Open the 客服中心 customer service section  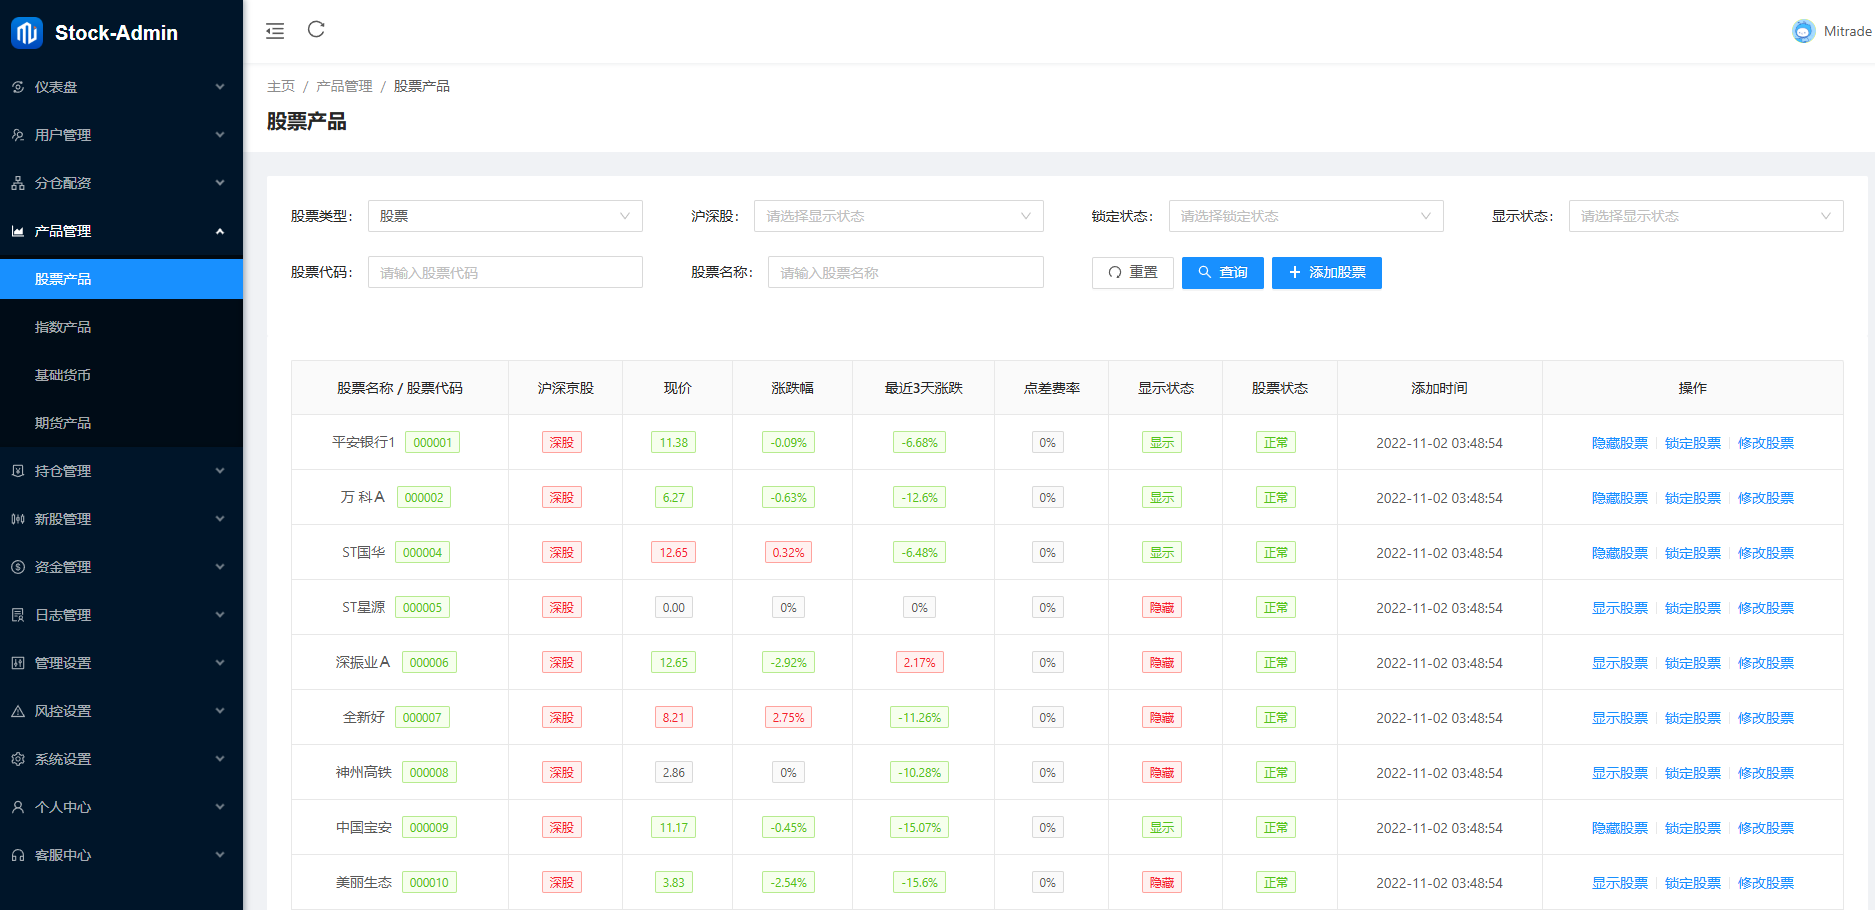[x=62, y=854]
